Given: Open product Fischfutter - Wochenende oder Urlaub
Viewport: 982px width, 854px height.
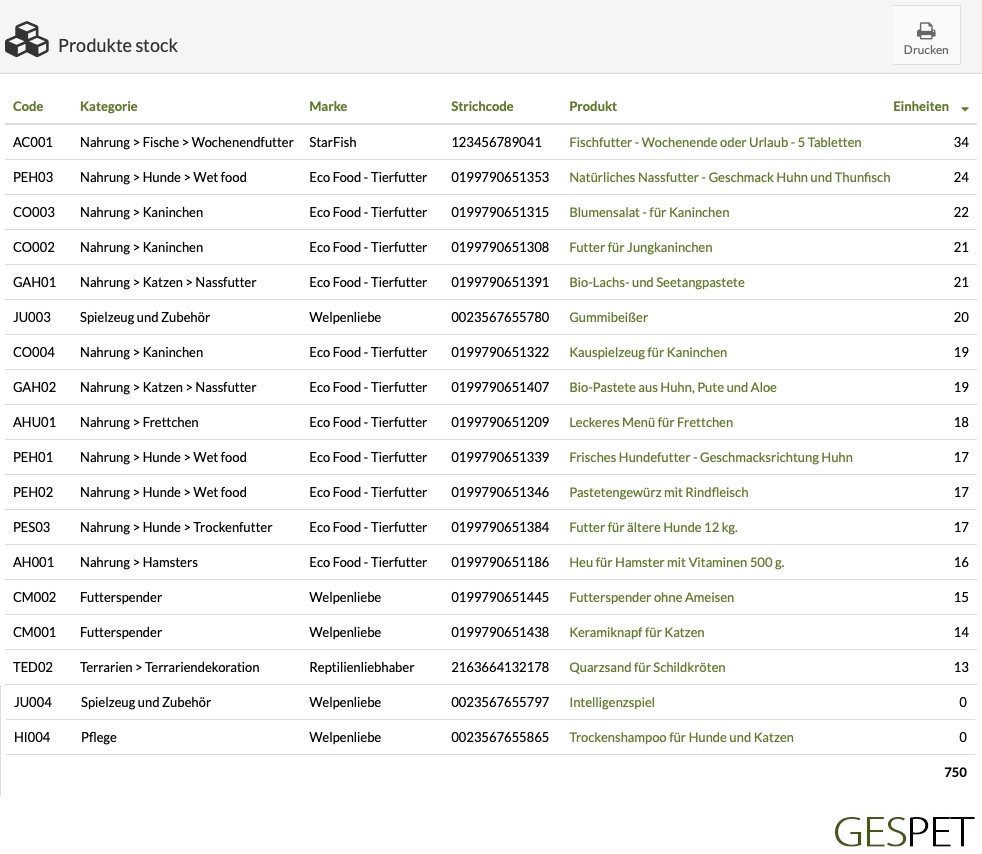Looking at the screenshot, I should pyautogui.click(x=715, y=142).
